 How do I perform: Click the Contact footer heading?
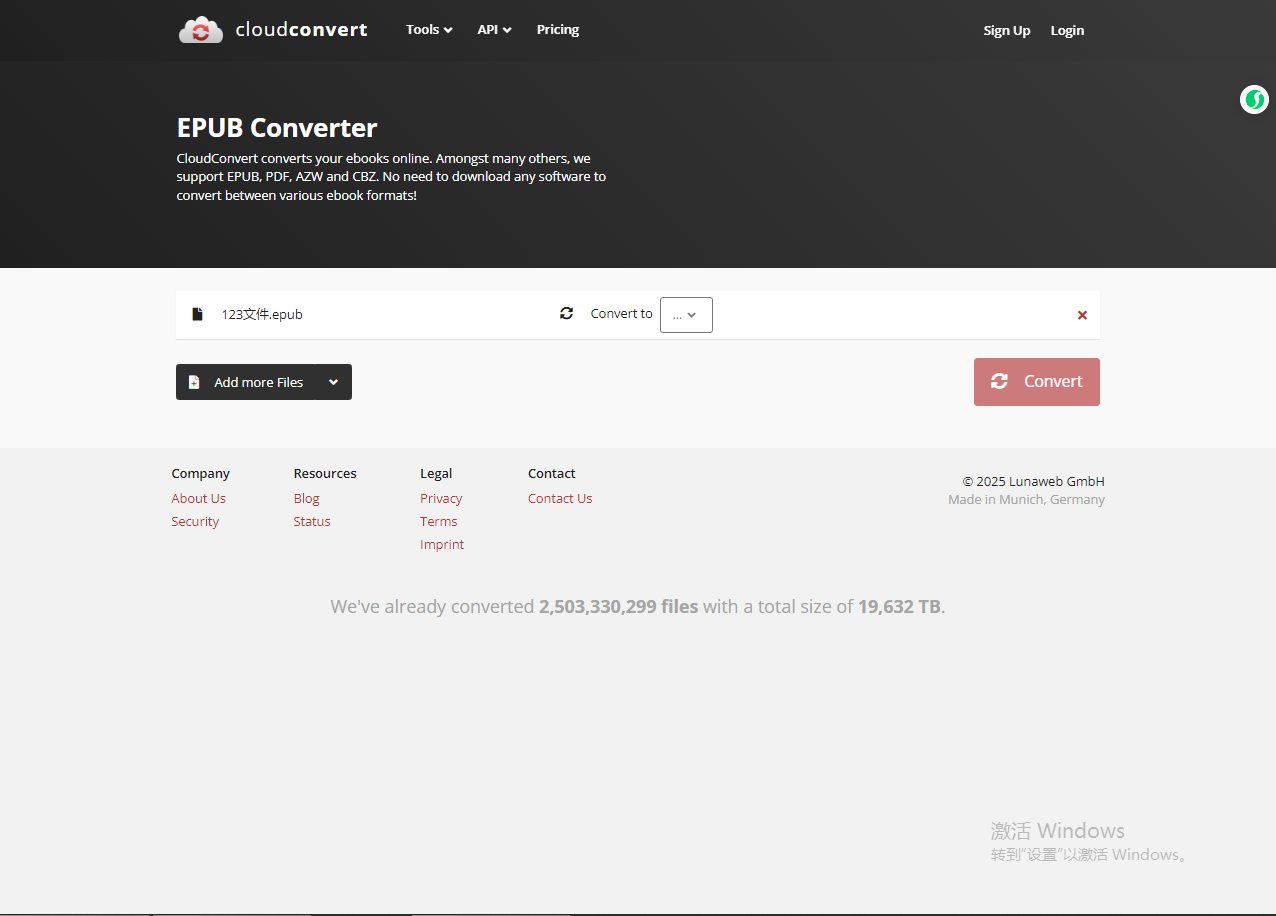tap(552, 473)
